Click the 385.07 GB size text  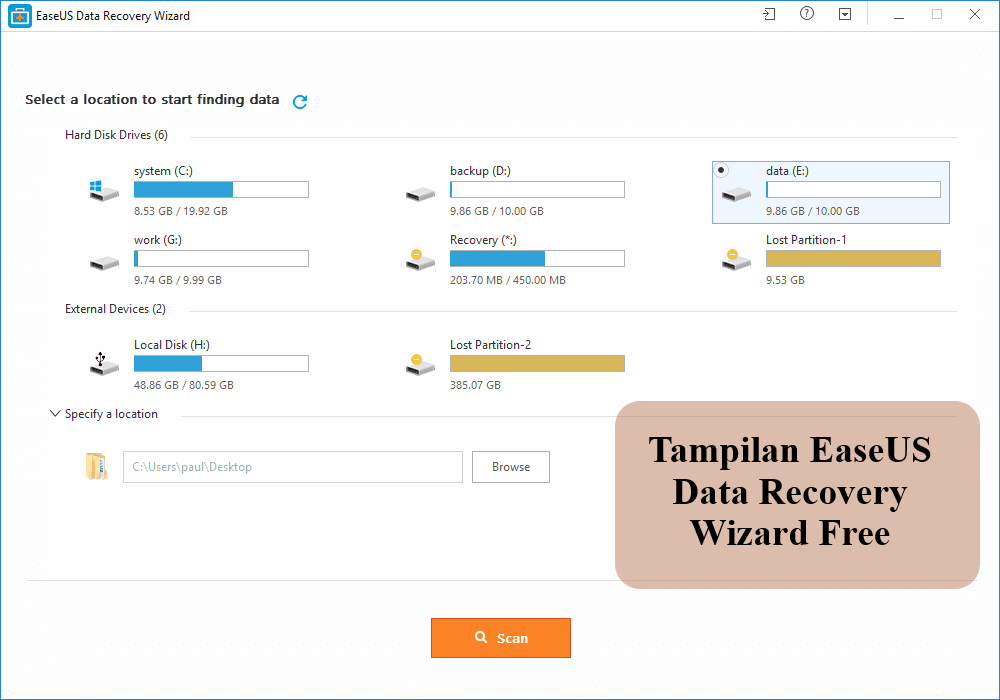(x=475, y=385)
